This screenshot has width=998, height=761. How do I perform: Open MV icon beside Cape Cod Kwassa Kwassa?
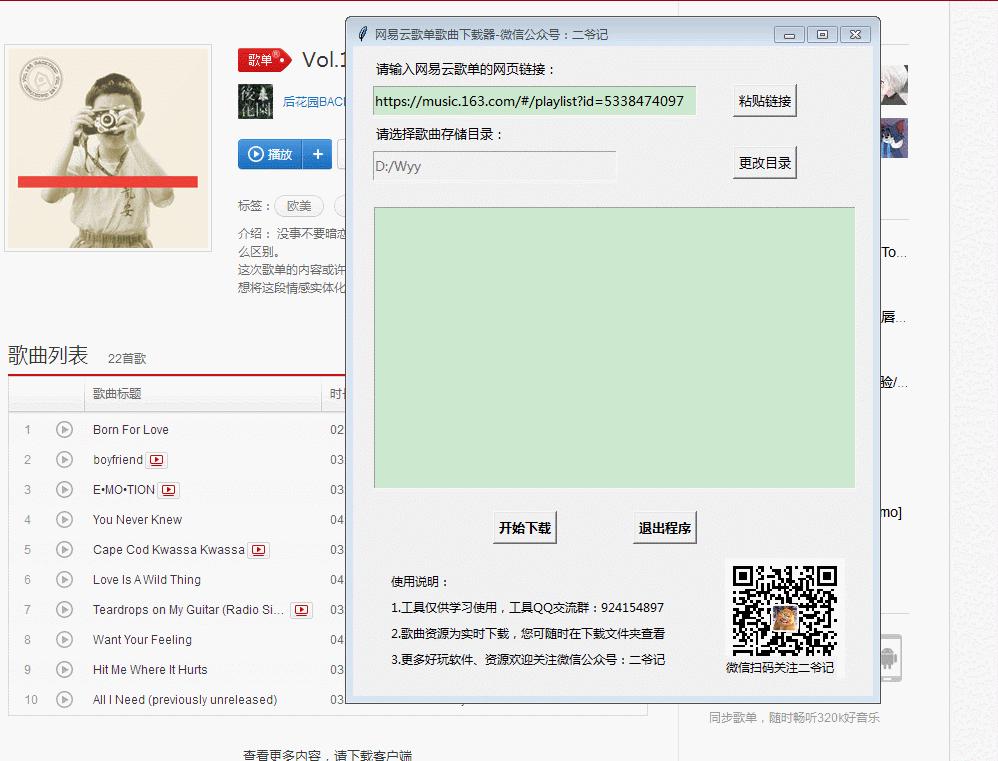pos(258,550)
